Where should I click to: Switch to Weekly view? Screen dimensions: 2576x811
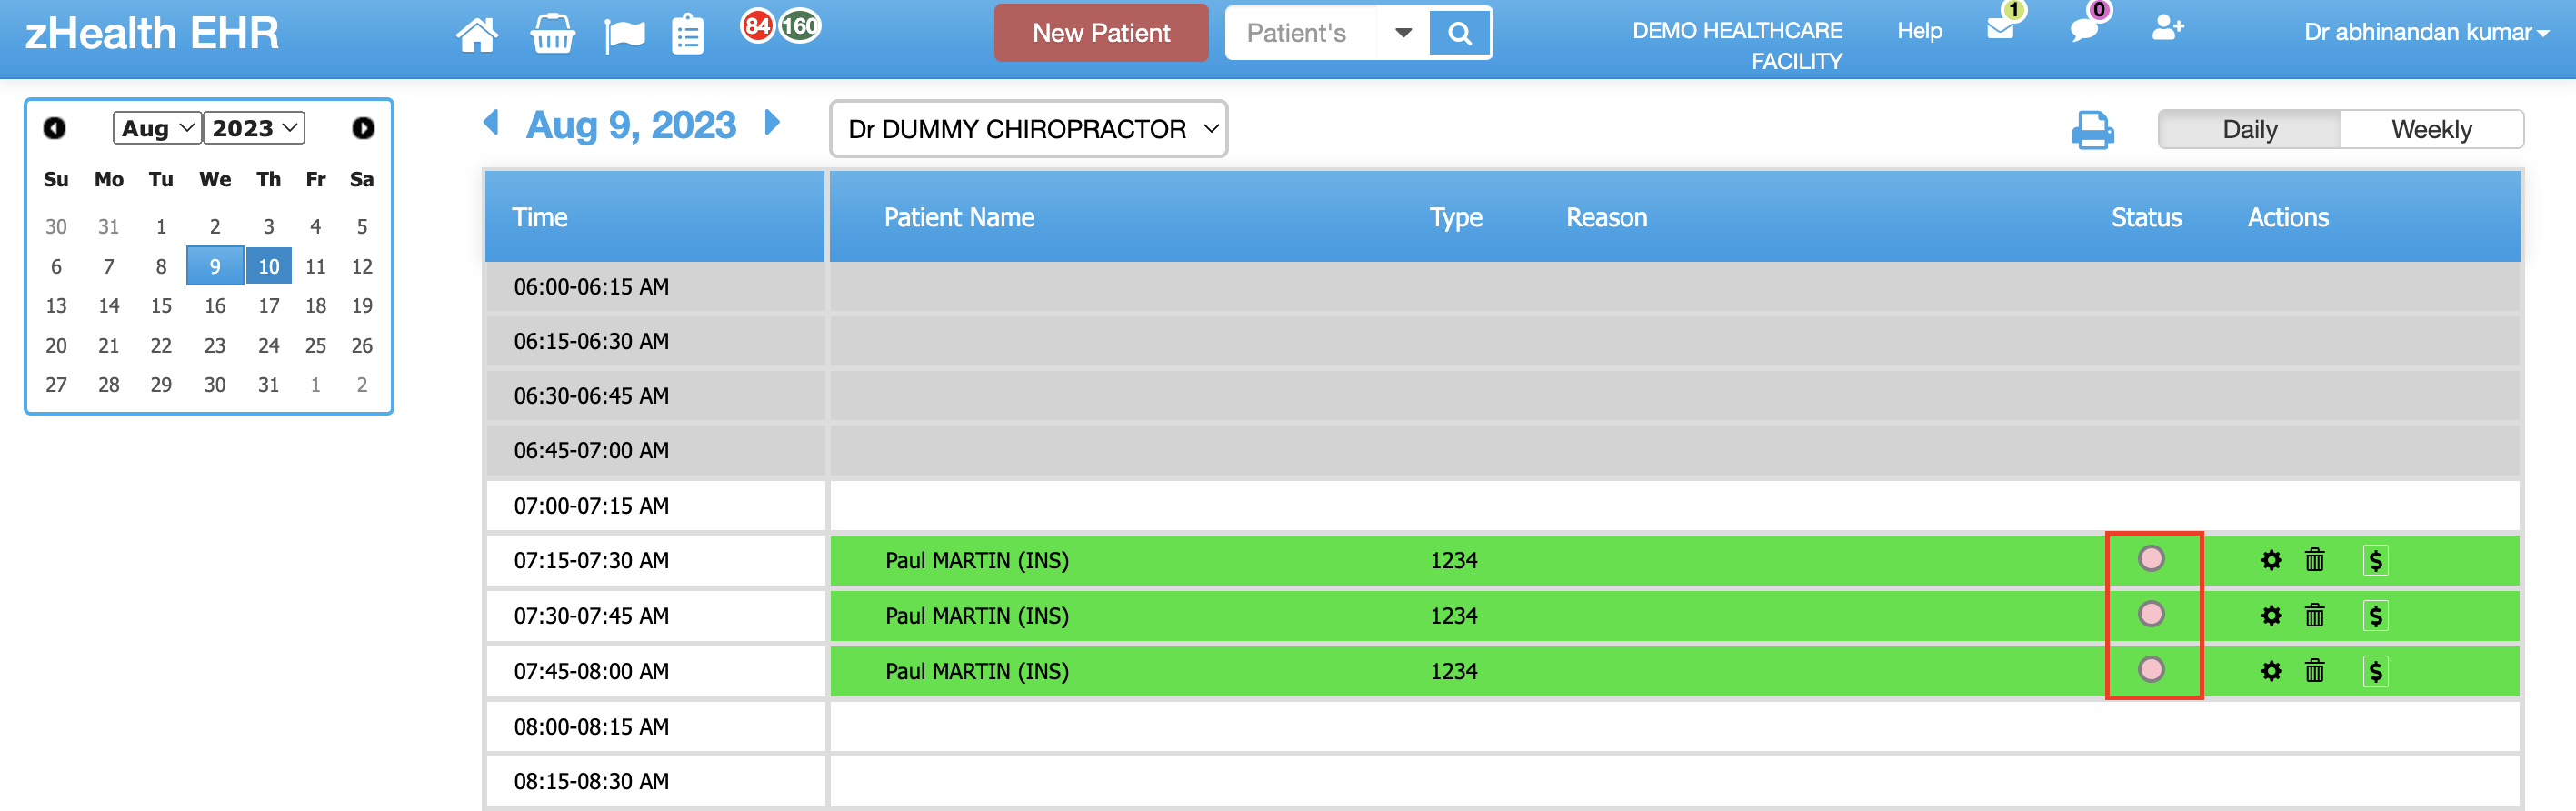[2431, 130]
